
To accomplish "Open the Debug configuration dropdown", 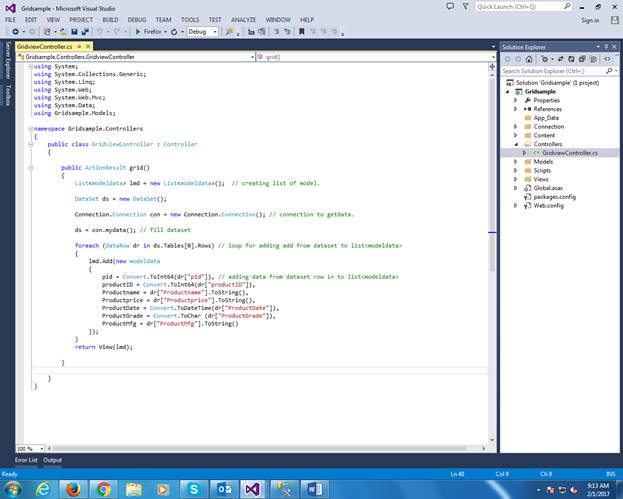I will pyautogui.click(x=202, y=32).
